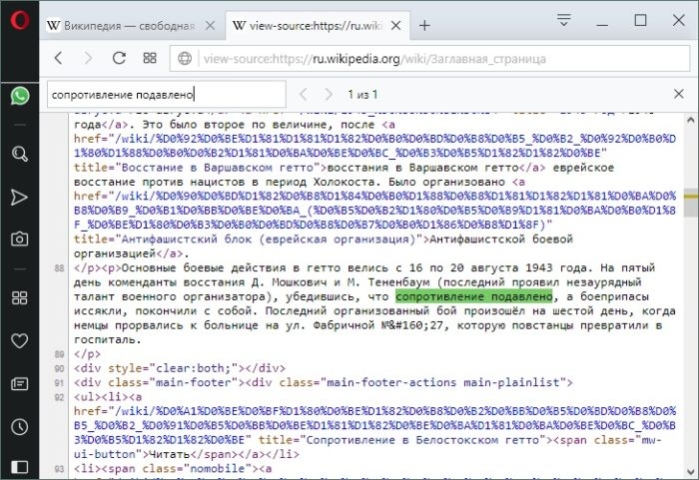Maximize the Opera window
Image resolution: width=699 pixels, height=480 pixels.
click(641, 20)
